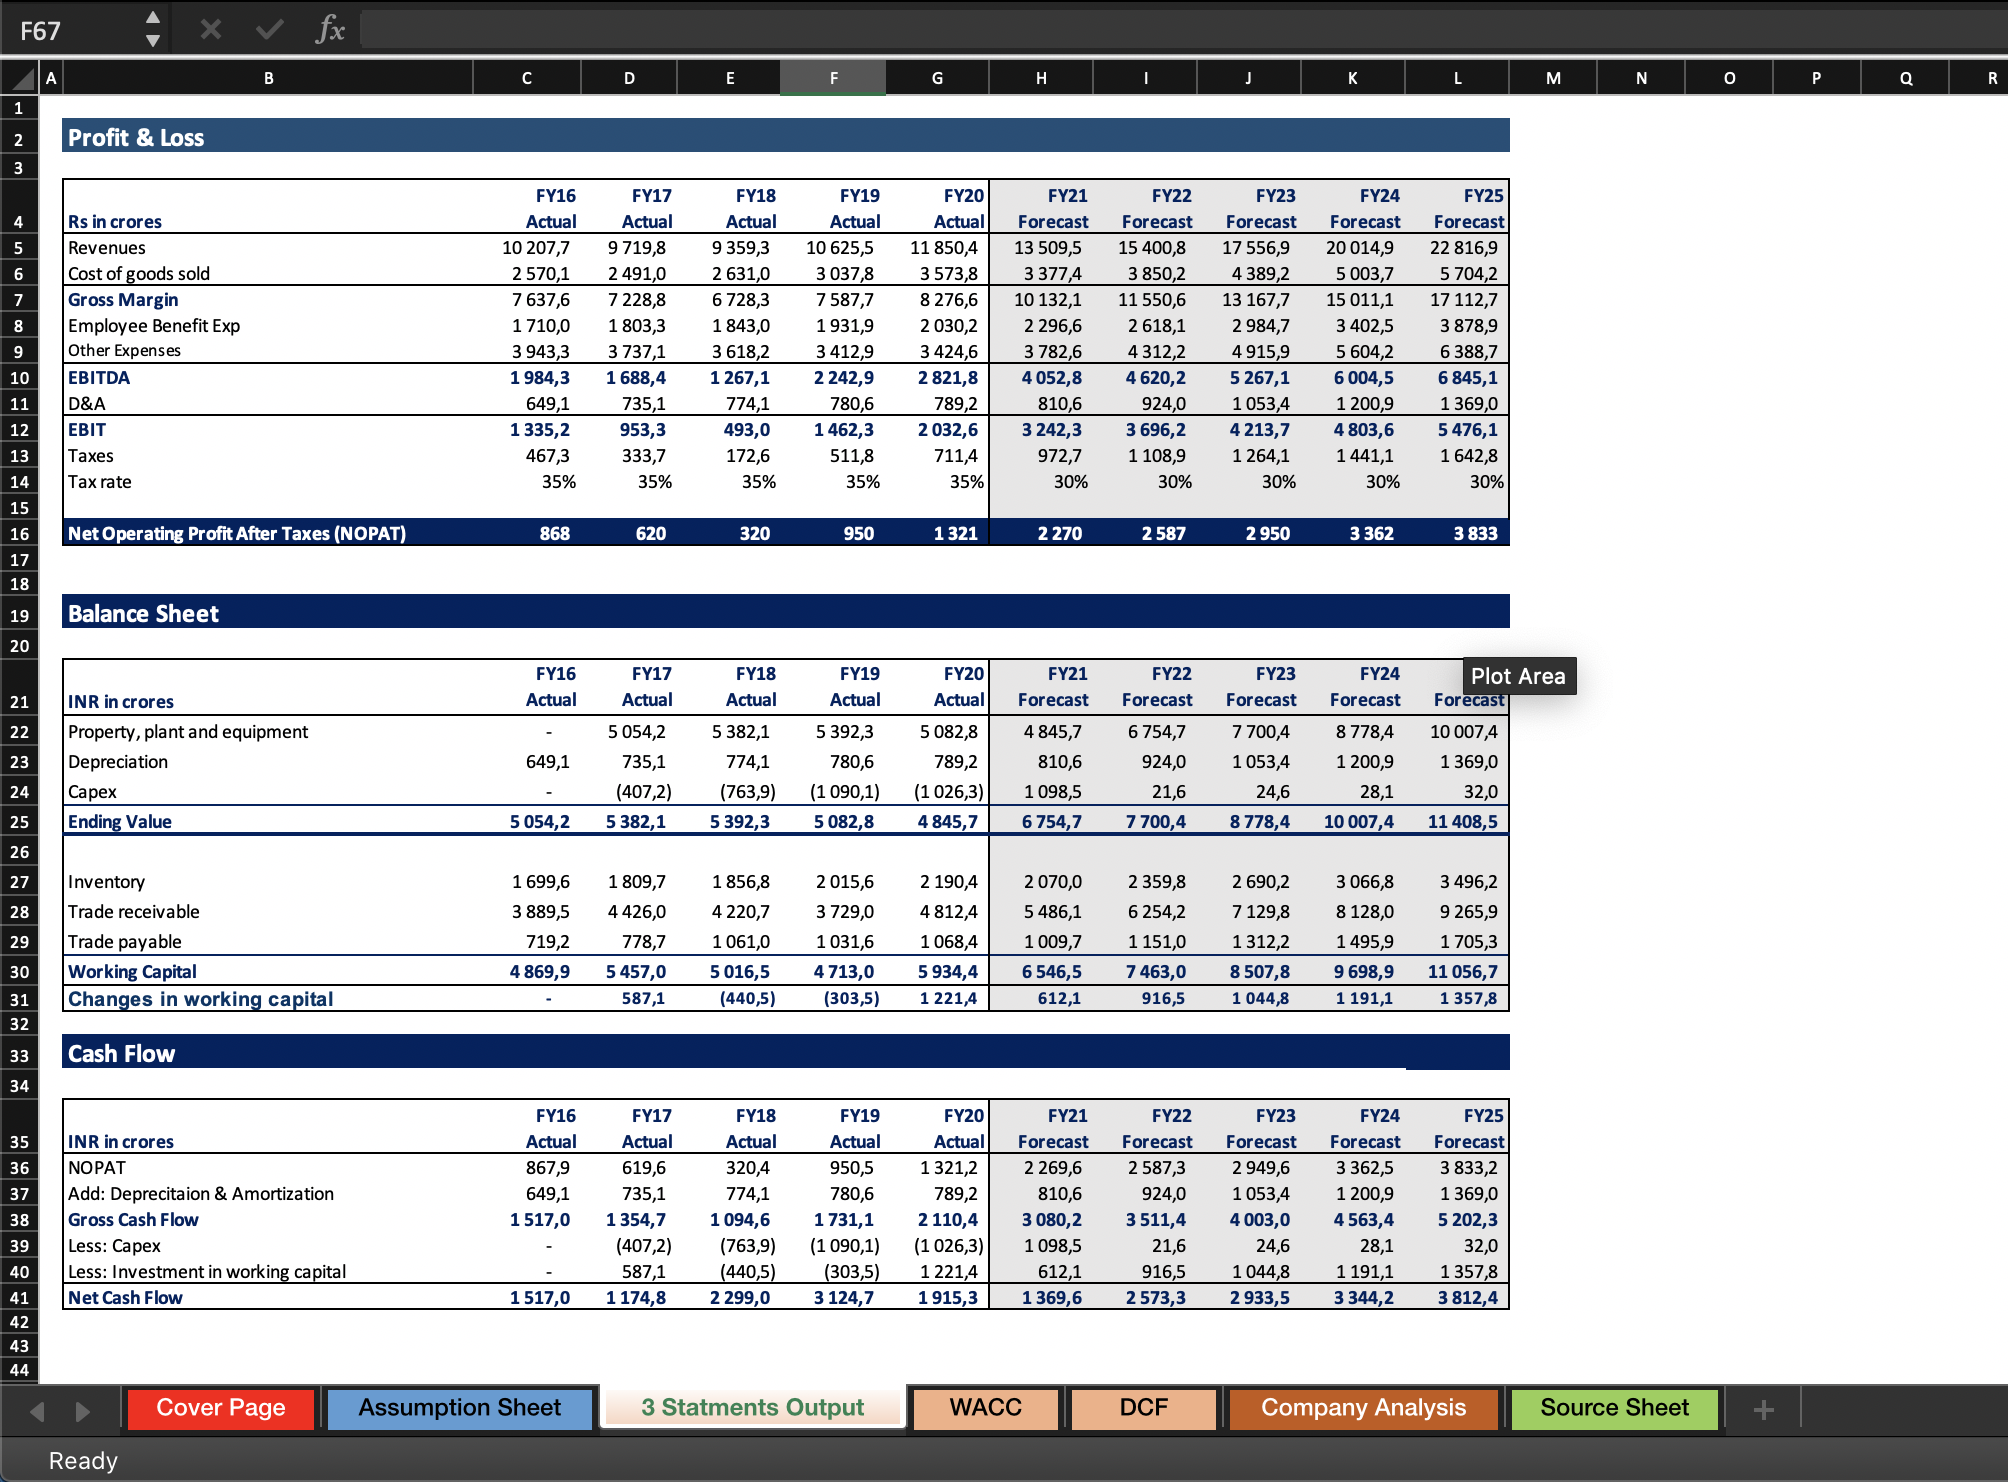Select Property, plant and equipment label
The image size is (2008, 1482).
click(188, 732)
